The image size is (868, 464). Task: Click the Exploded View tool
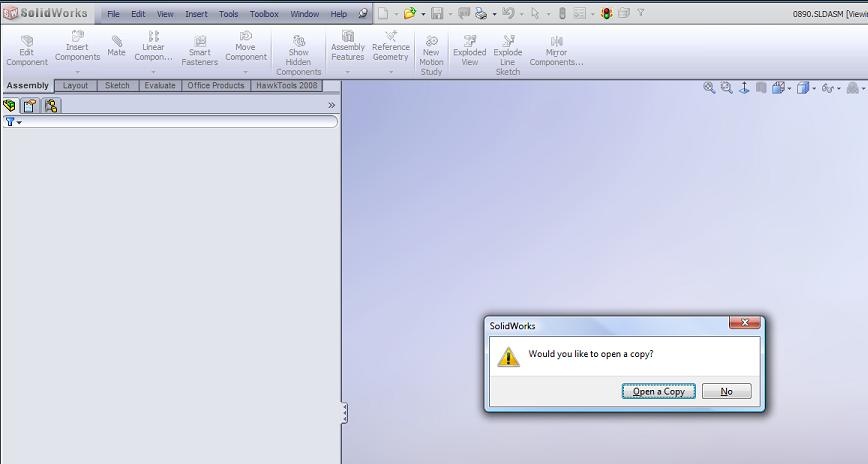click(x=469, y=51)
